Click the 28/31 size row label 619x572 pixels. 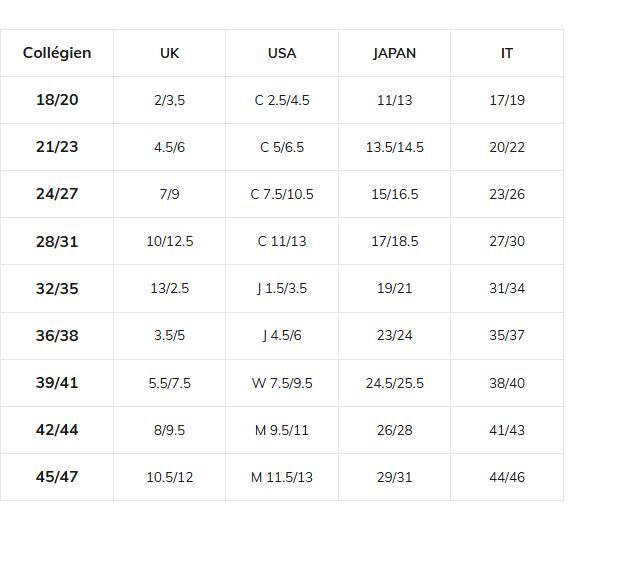[x=57, y=241]
